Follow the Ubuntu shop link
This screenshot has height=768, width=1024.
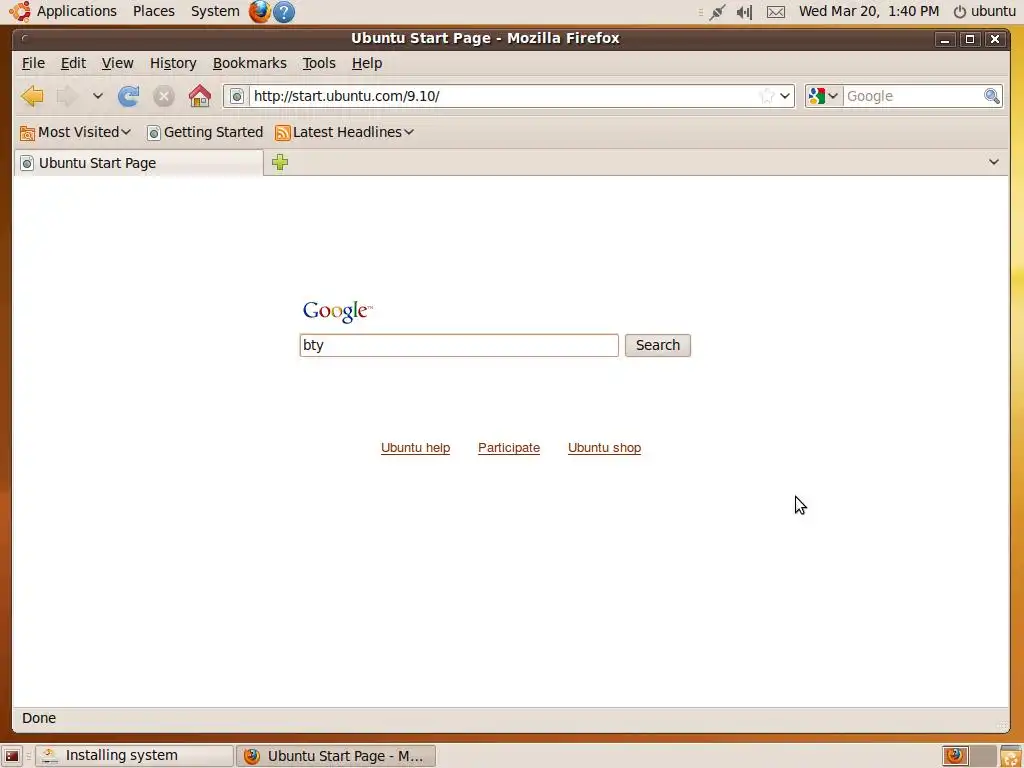click(x=604, y=448)
